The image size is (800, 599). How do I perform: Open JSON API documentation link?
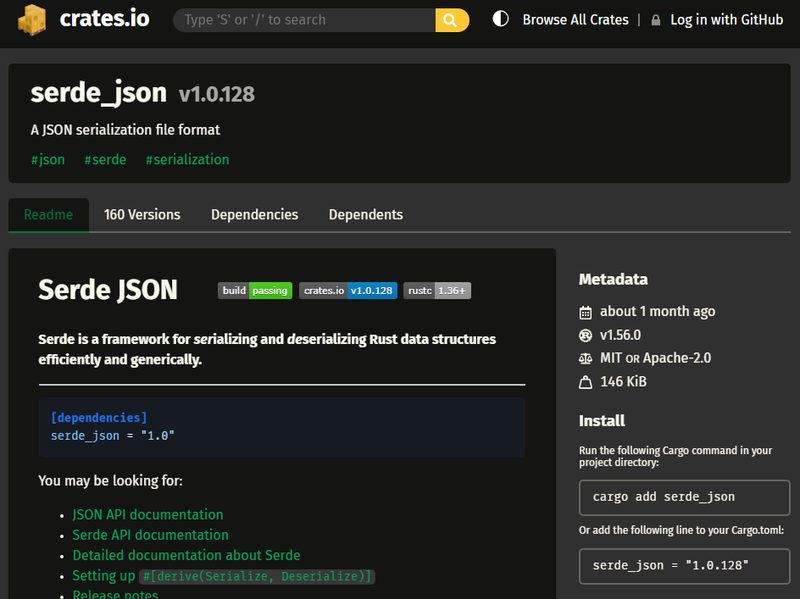[x=147, y=514]
